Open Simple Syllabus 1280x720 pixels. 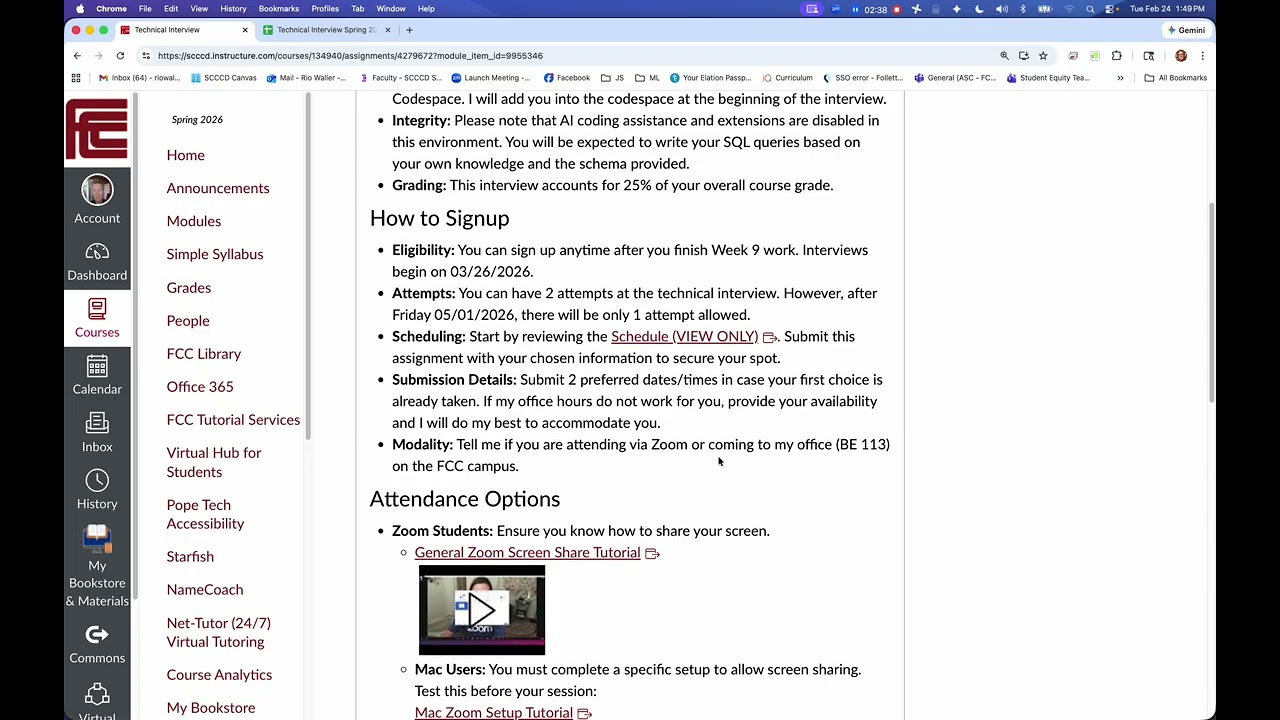(215, 254)
